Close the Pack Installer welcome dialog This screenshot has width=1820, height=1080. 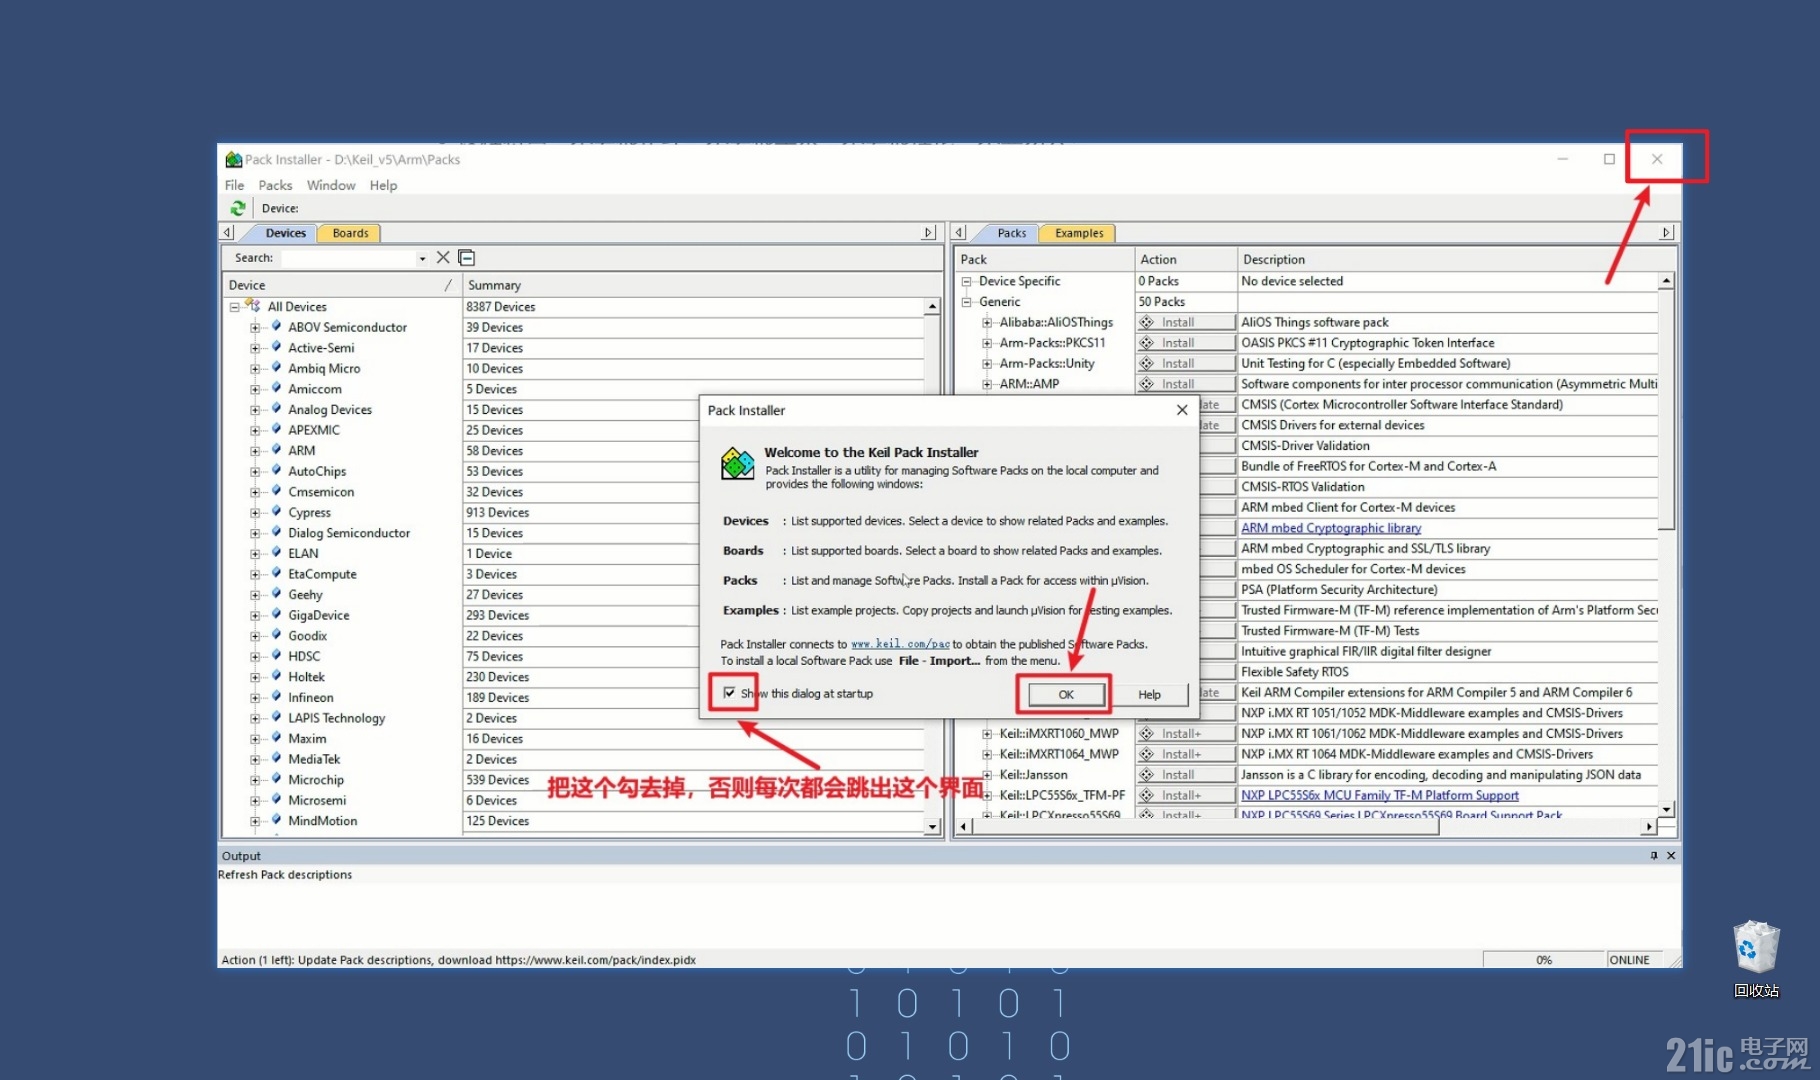(1182, 410)
